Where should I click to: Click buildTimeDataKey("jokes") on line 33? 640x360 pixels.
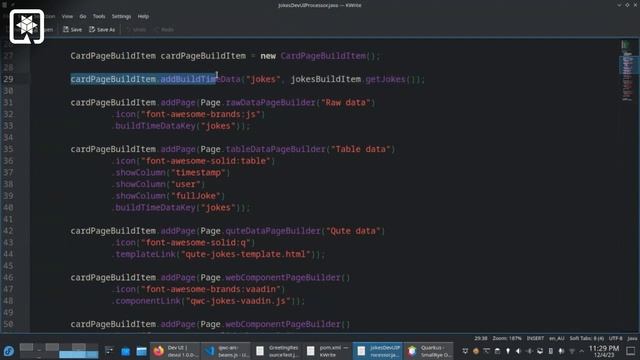click(179, 126)
